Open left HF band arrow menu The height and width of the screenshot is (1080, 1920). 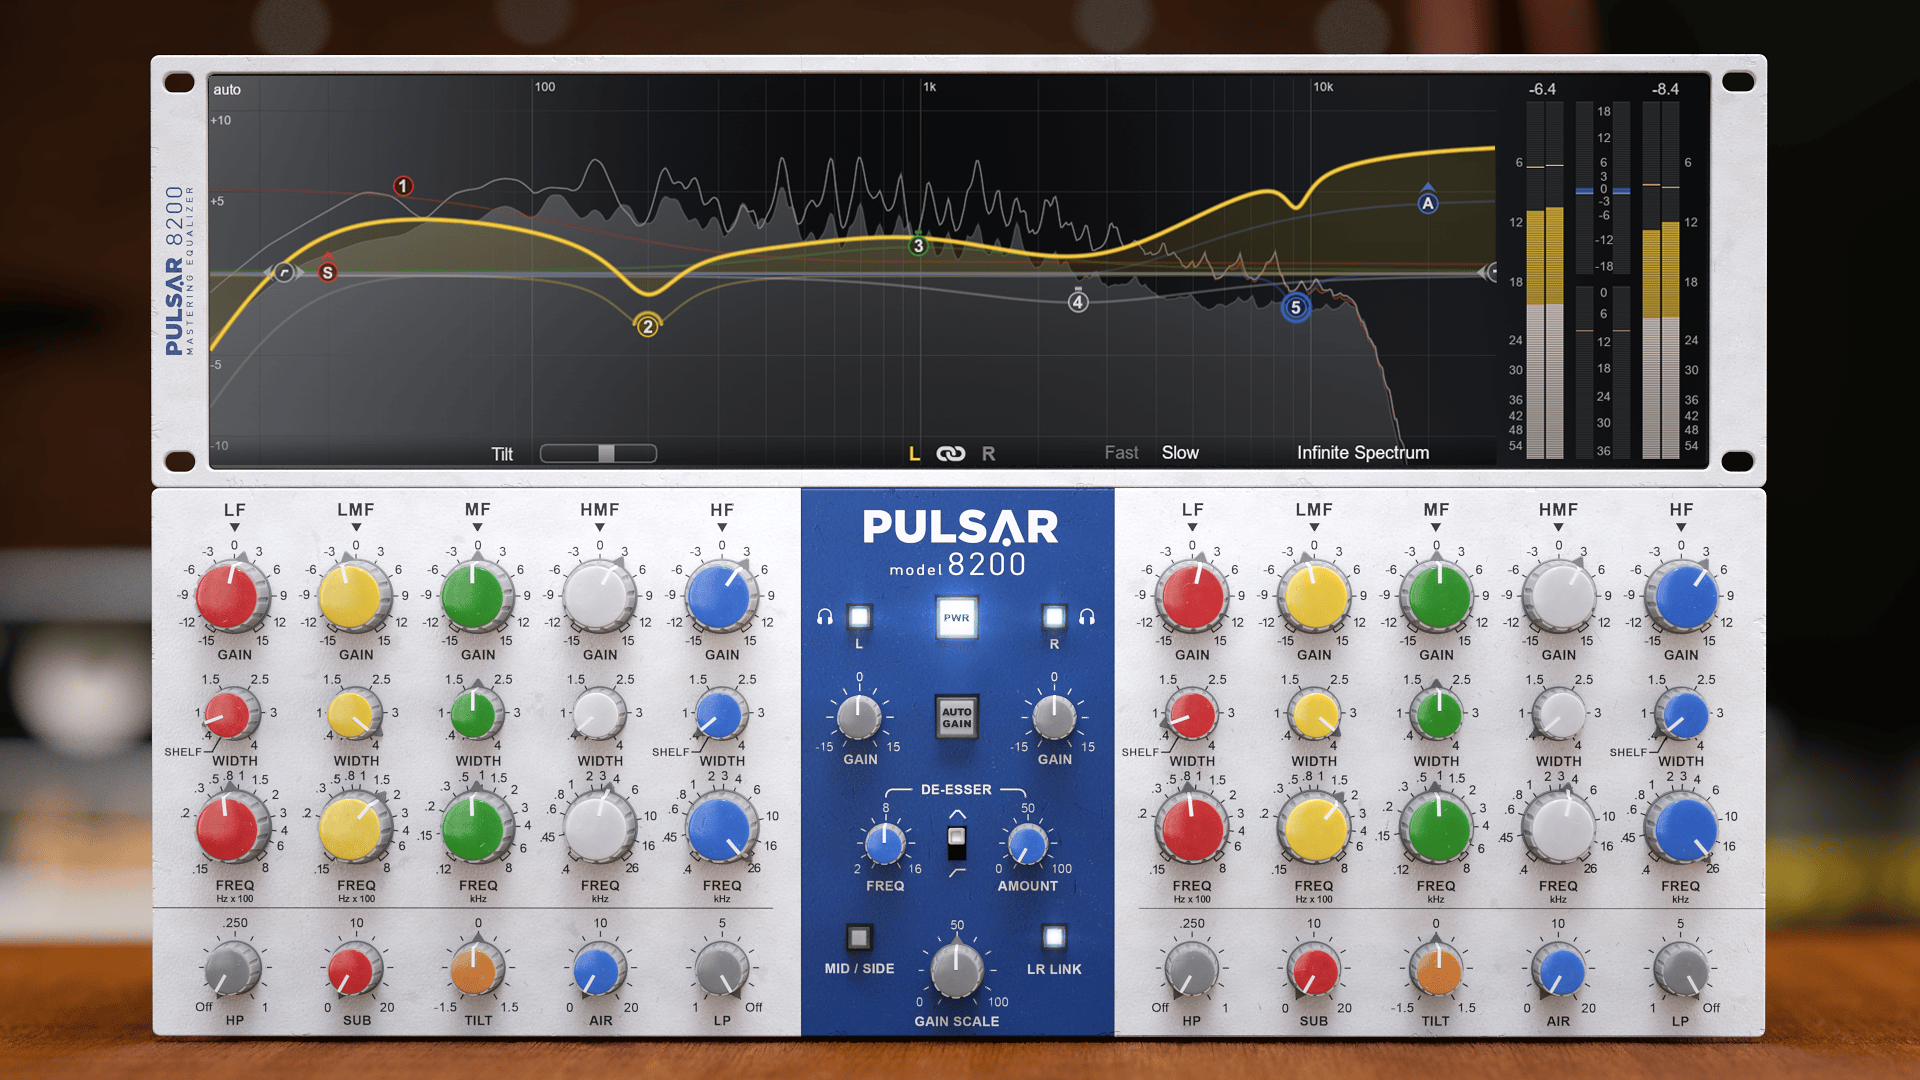coord(722,527)
